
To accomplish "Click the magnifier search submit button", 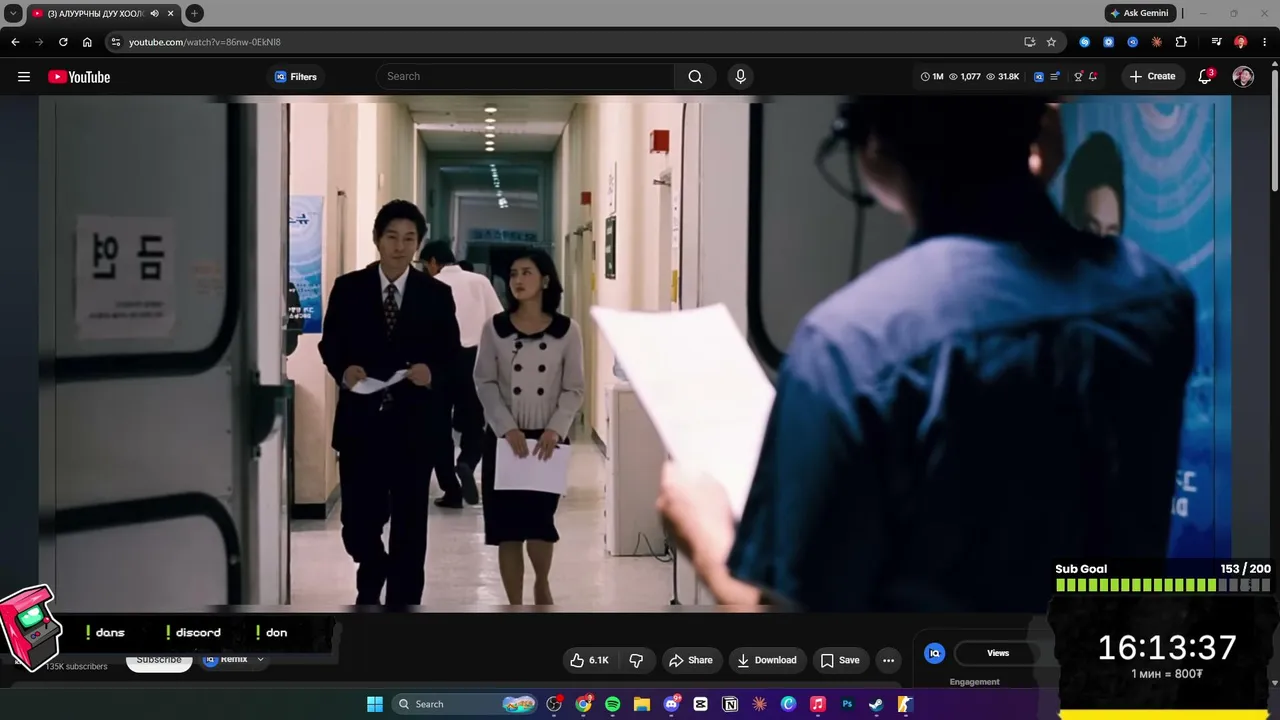I will (x=695, y=77).
